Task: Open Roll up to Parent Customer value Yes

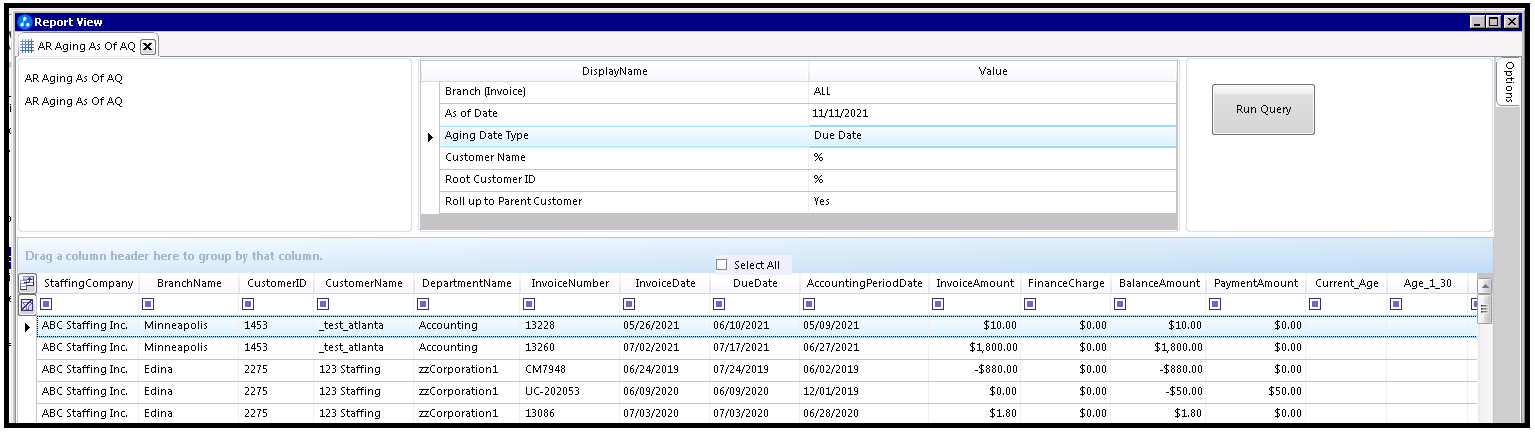Action: pos(992,202)
